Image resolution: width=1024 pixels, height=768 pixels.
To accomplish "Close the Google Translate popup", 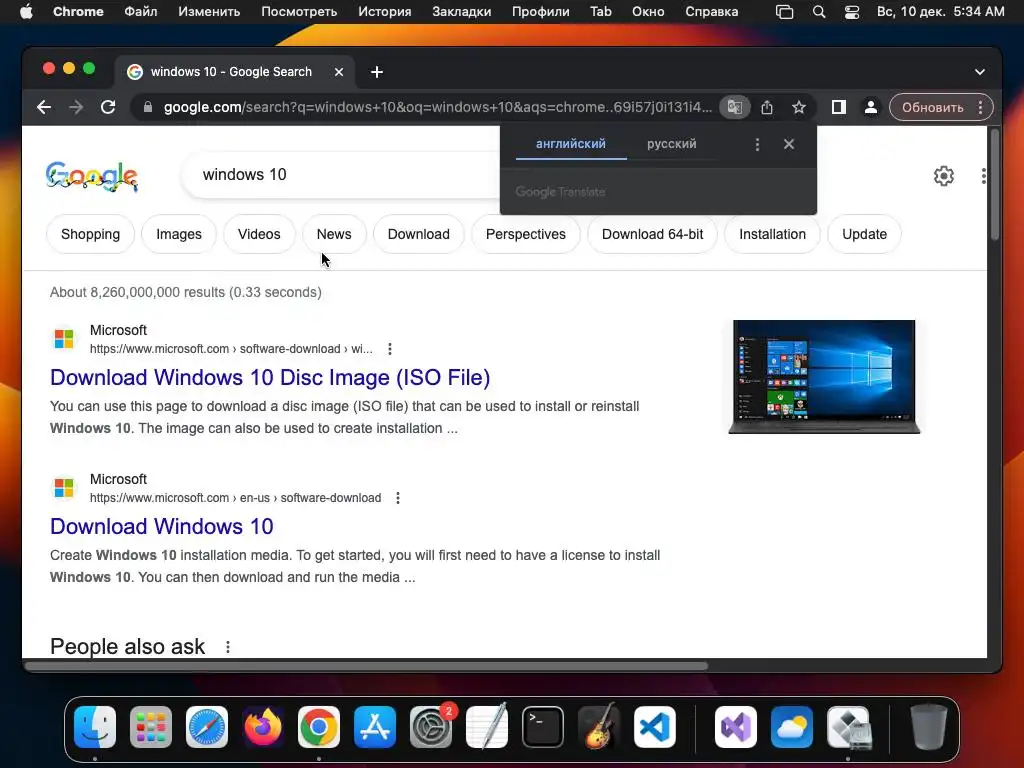I will pos(789,144).
